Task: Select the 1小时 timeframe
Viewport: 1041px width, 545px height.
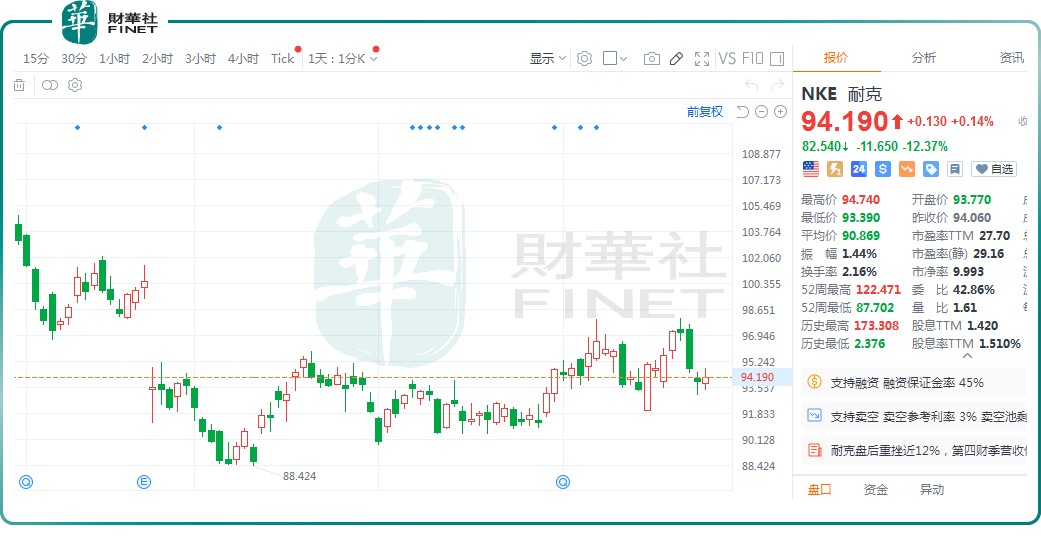Action: (x=114, y=58)
